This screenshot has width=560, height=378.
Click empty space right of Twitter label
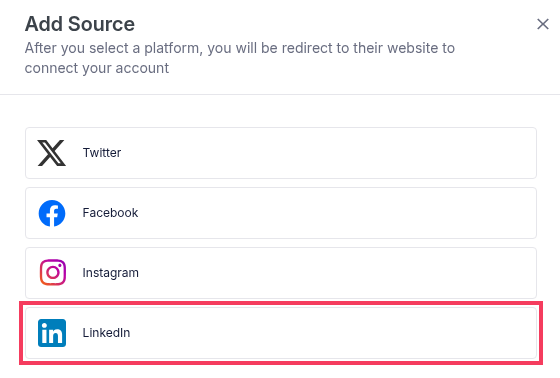click(321, 153)
